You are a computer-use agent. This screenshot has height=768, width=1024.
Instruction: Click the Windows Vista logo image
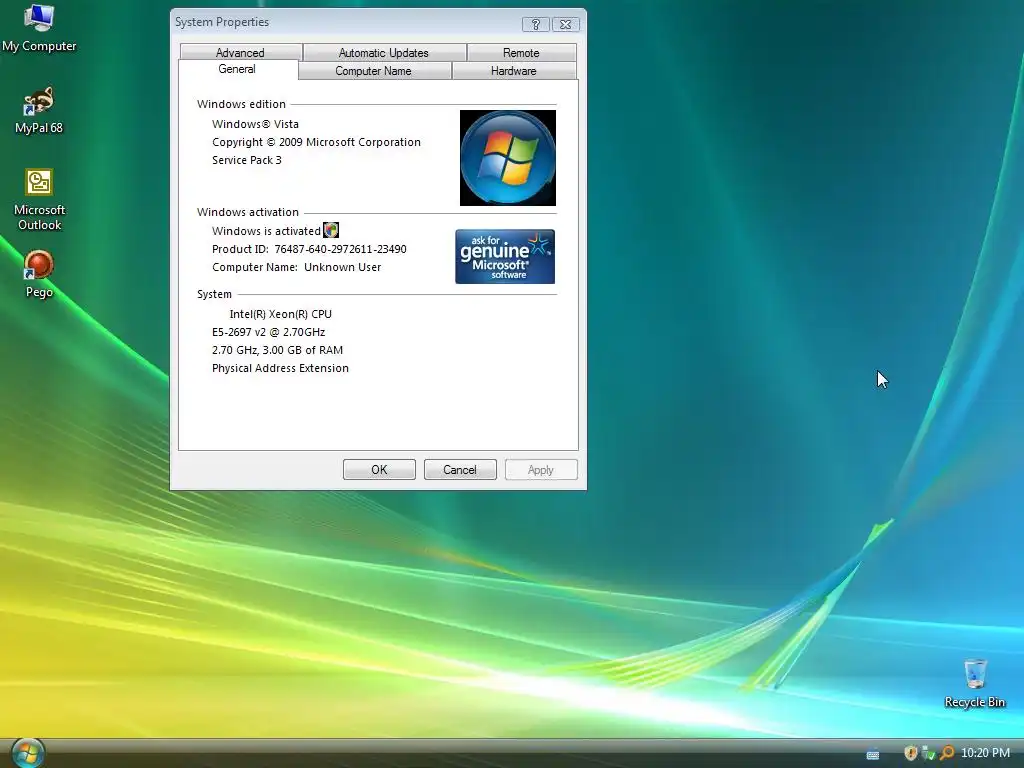[x=507, y=157]
